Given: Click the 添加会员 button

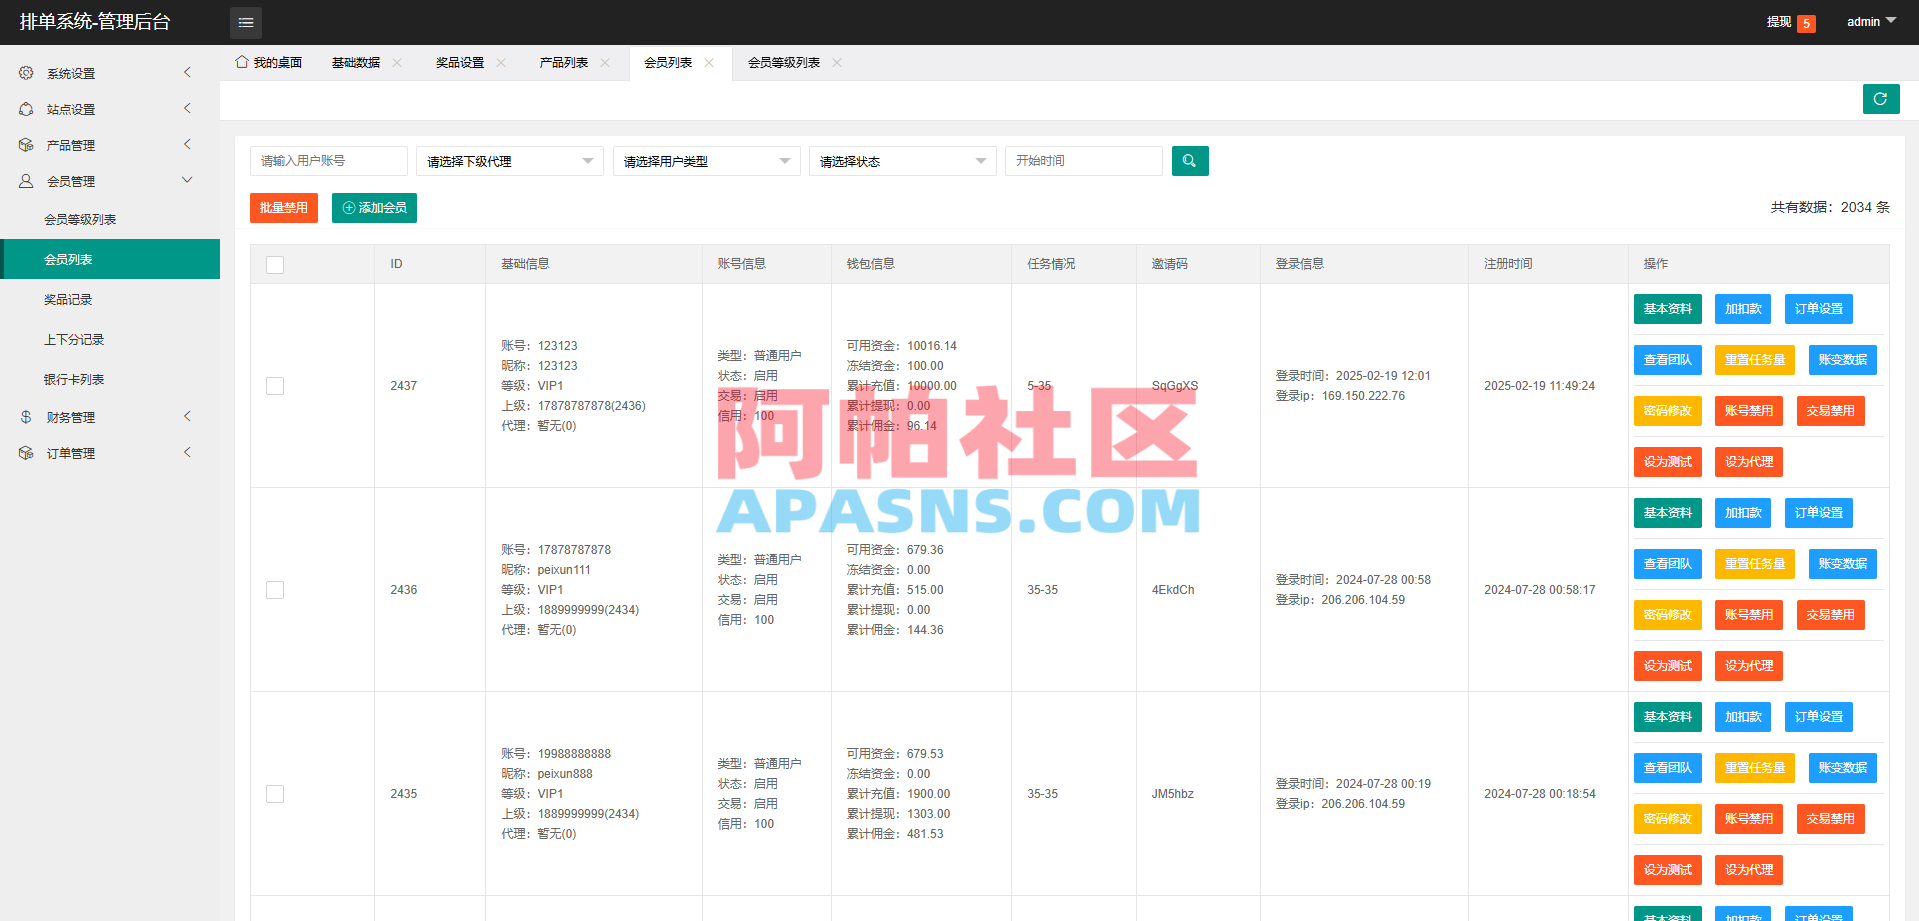Looking at the screenshot, I should (x=373, y=208).
